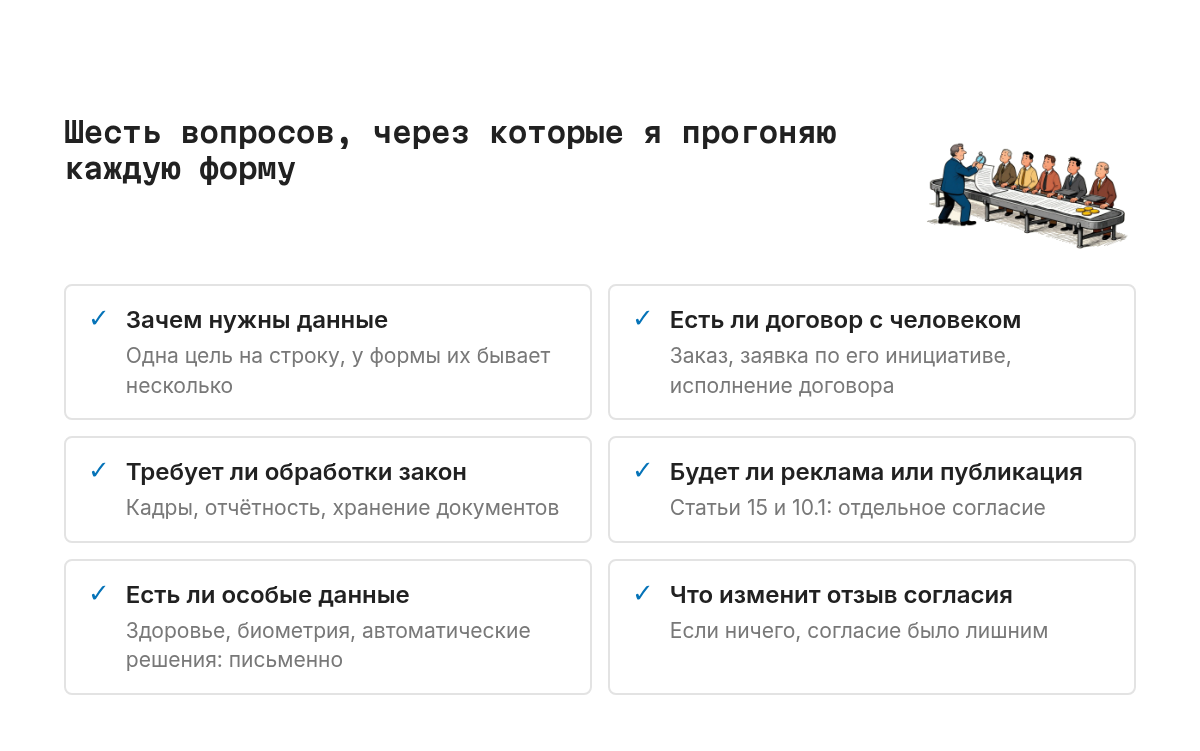Click the card title 'Есть ли особые данные'

[268, 595]
